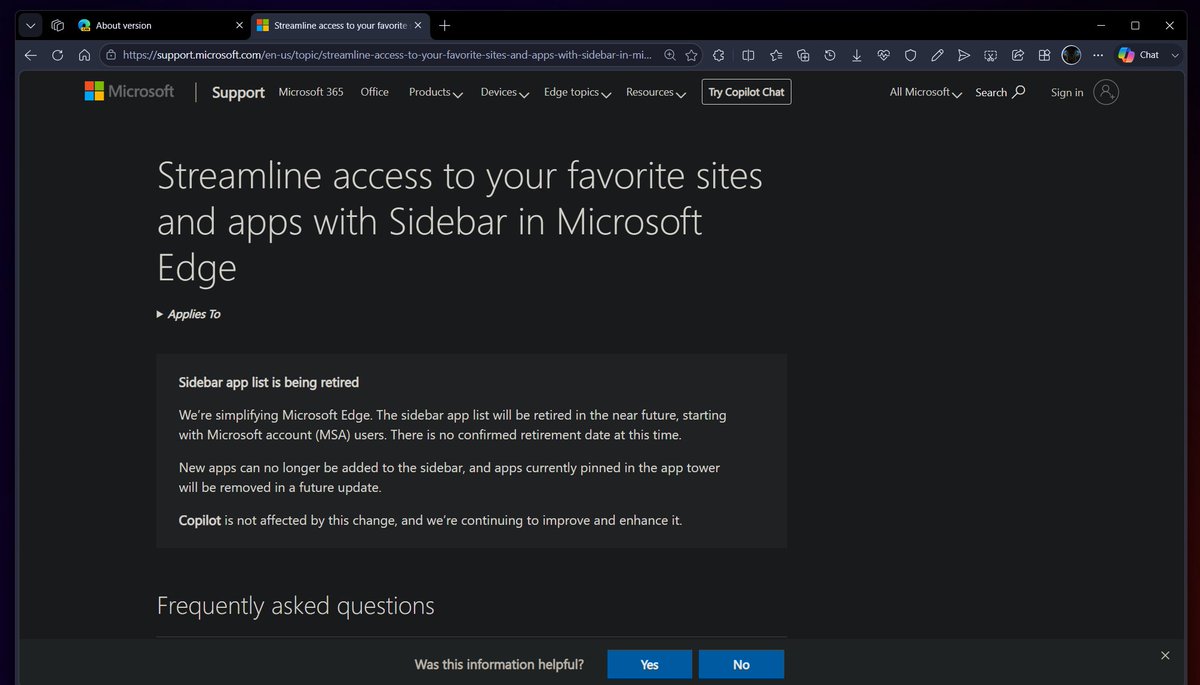Go back to the previous page
The image size is (1200, 685).
pyautogui.click(x=31, y=55)
